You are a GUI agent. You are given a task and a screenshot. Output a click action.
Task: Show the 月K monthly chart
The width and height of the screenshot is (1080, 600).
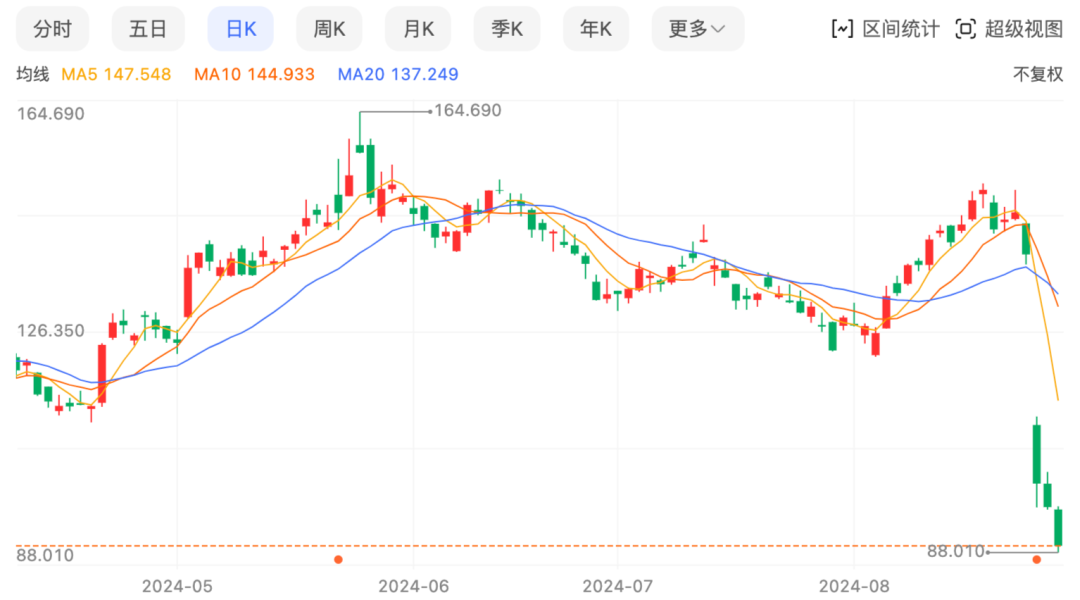(418, 29)
